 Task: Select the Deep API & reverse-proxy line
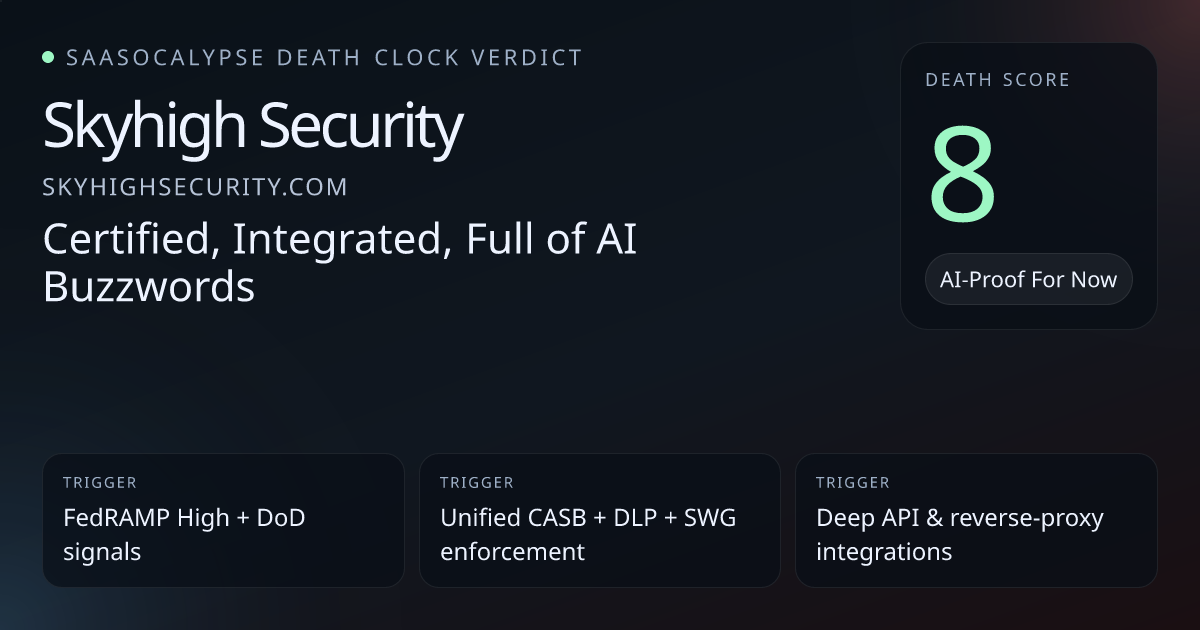point(960,518)
